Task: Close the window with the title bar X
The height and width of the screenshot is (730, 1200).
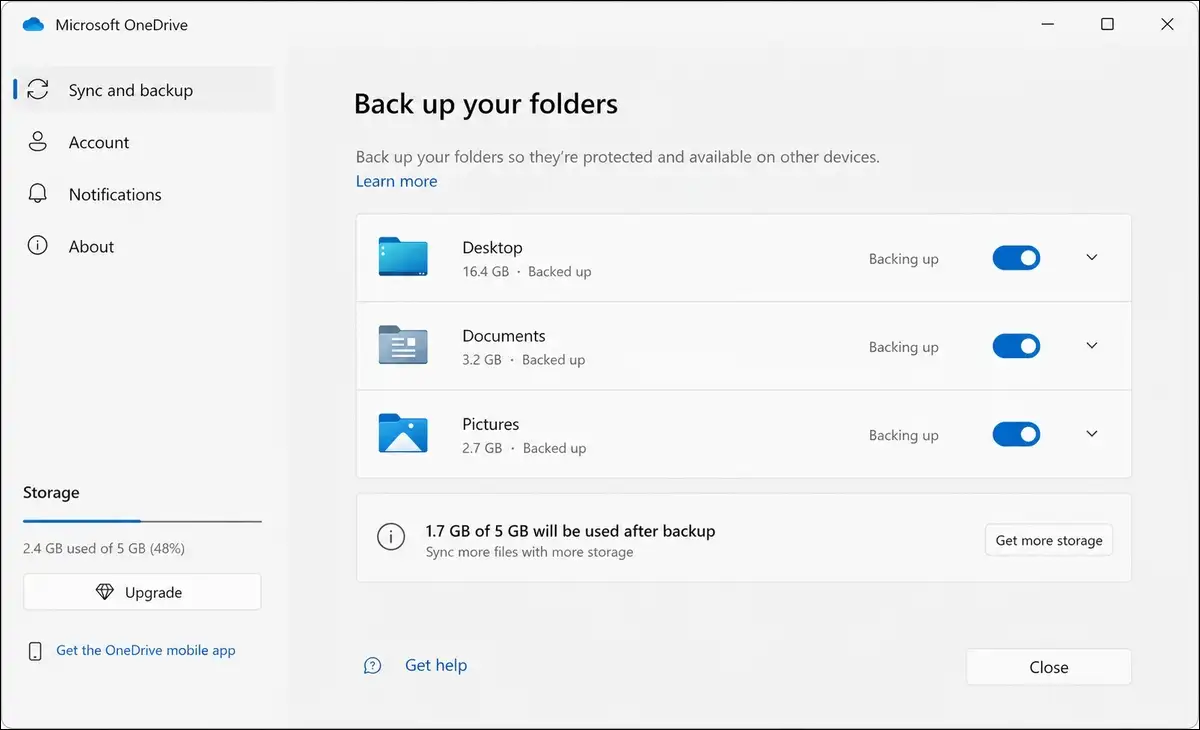Action: [x=1167, y=24]
